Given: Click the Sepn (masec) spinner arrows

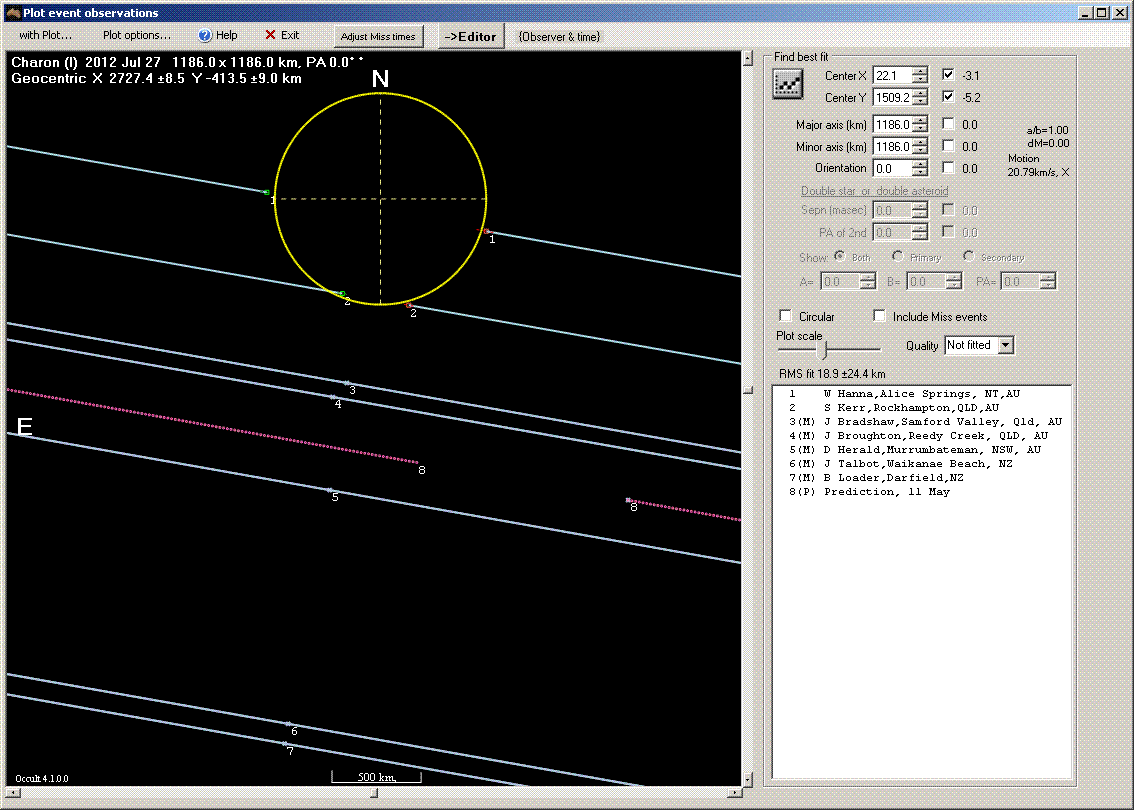Looking at the screenshot, I should coord(919,210).
